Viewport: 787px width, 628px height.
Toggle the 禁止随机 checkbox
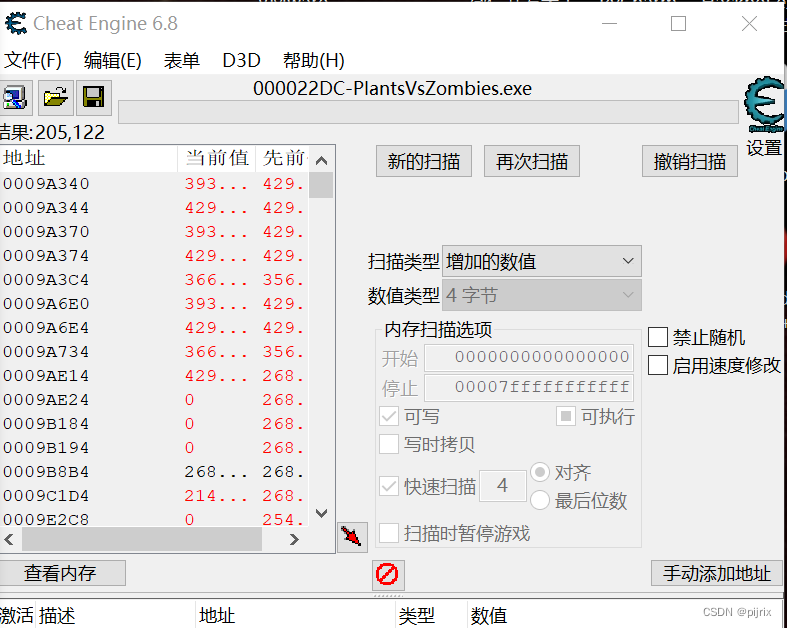click(x=658, y=337)
